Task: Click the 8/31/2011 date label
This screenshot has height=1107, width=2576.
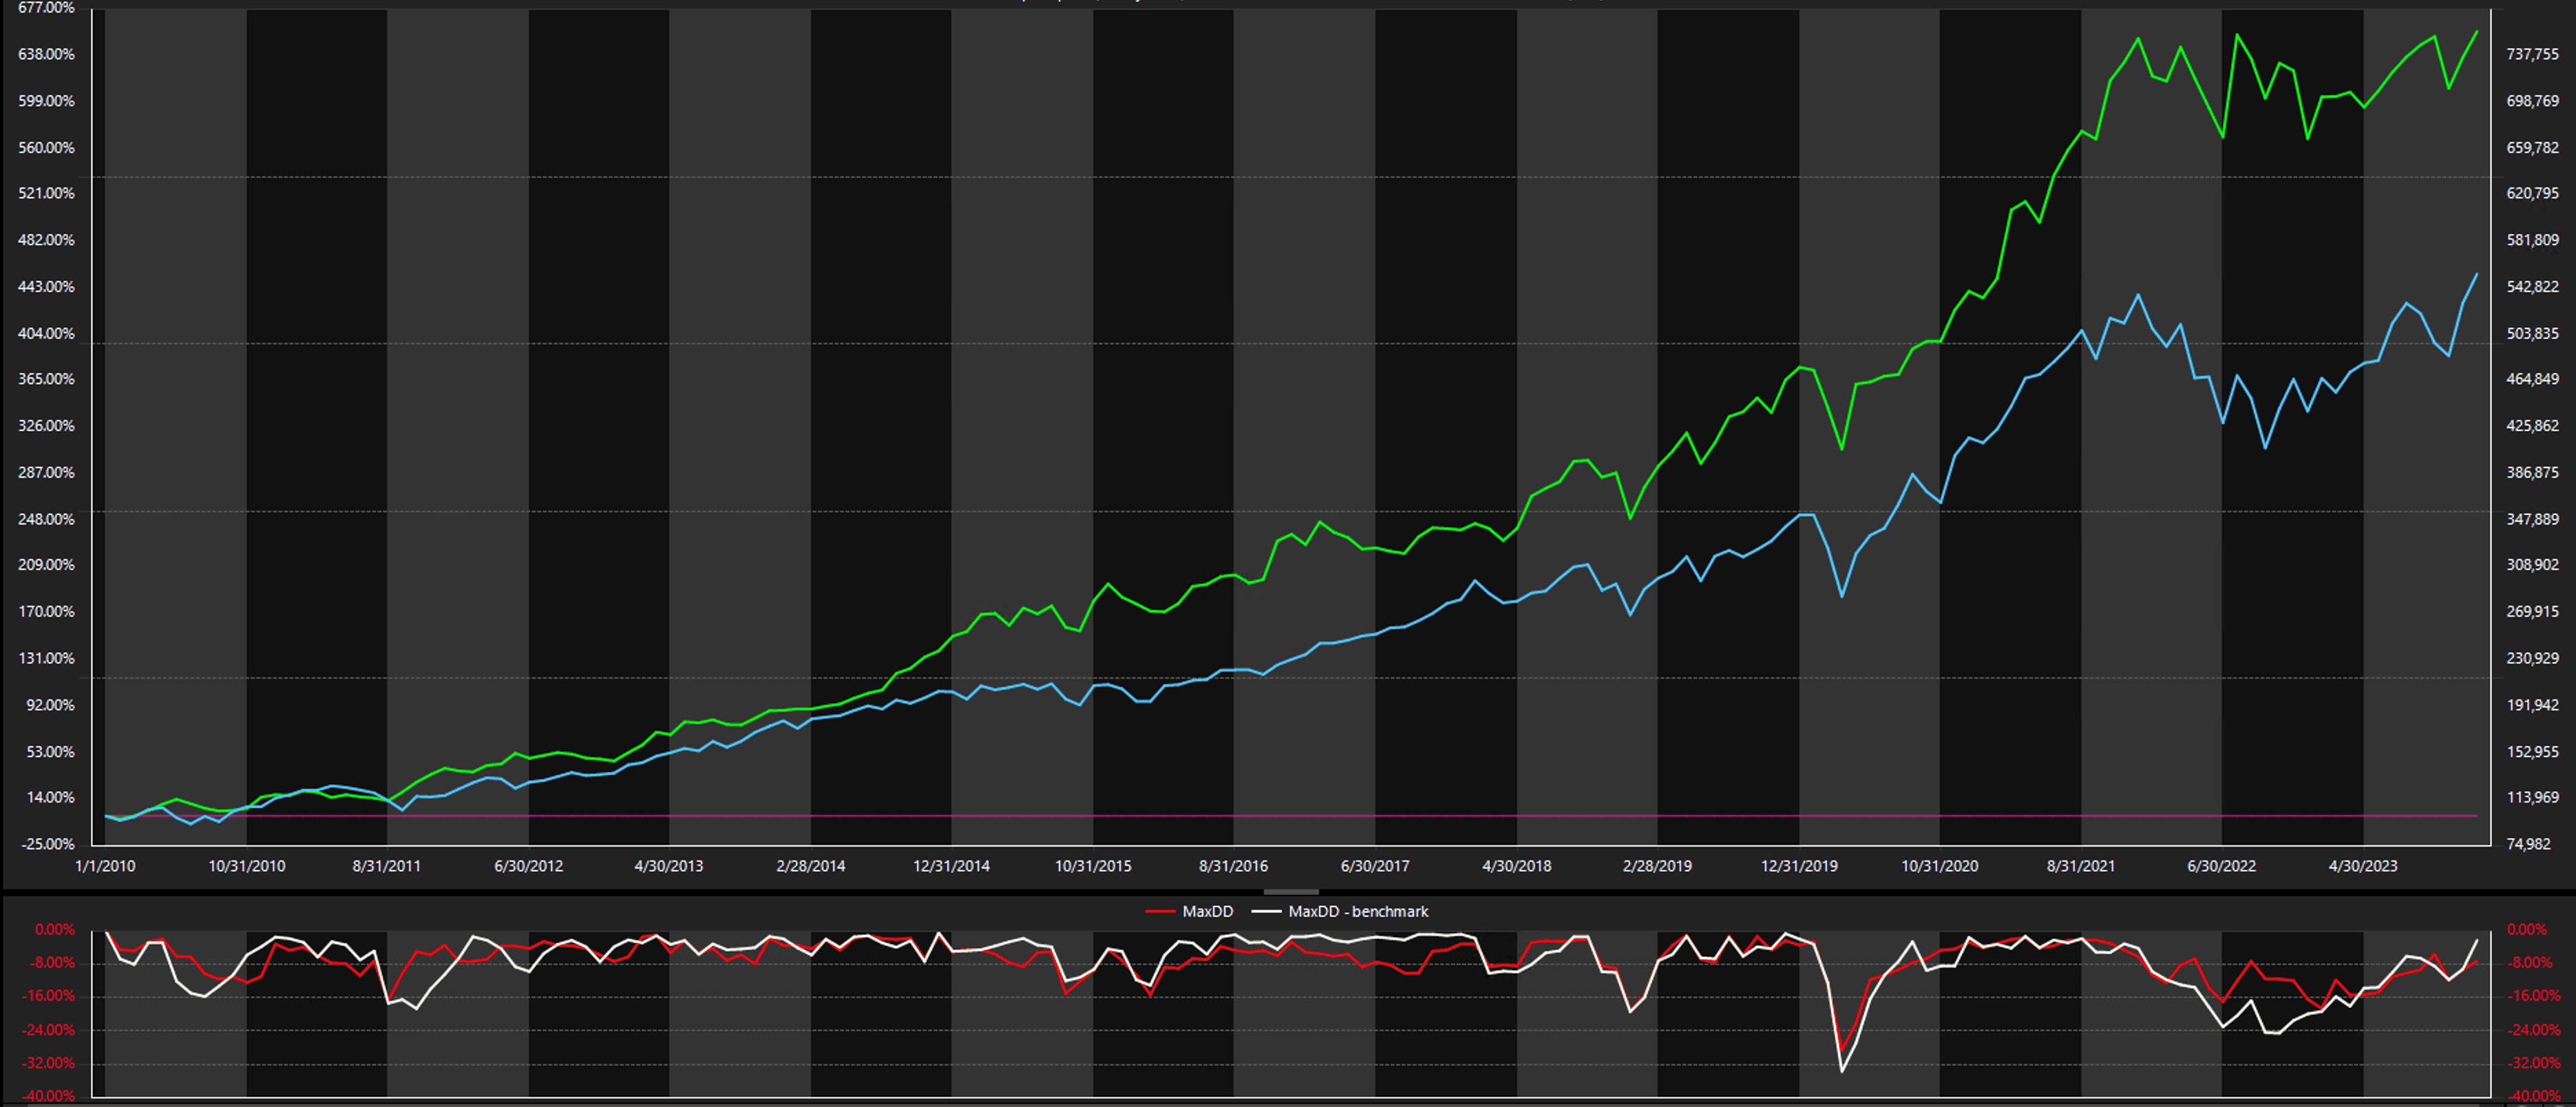Action: click(x=387, y=866)
